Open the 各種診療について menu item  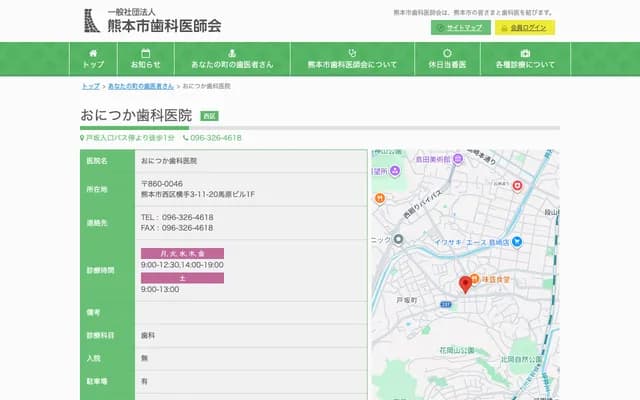525,58
